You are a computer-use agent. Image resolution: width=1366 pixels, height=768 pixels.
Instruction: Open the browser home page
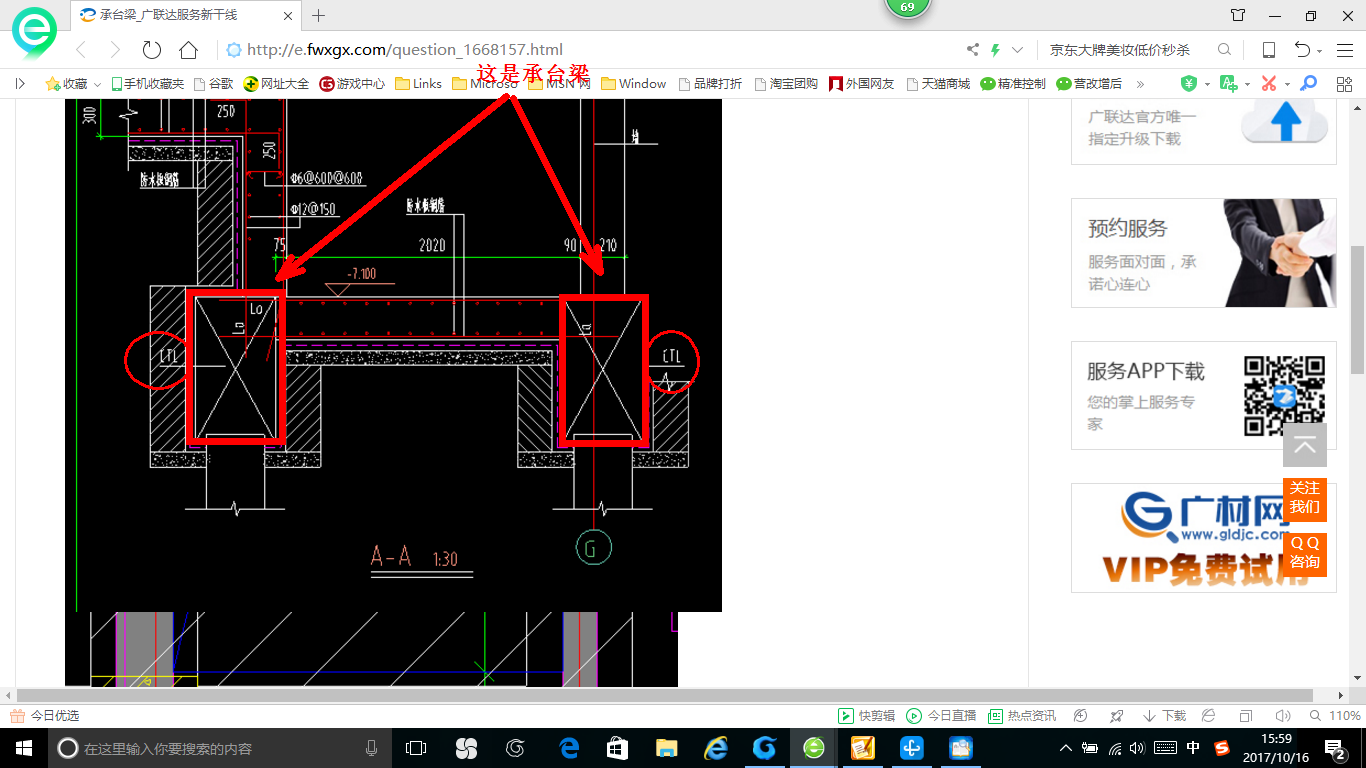click(x=188, y=50)
